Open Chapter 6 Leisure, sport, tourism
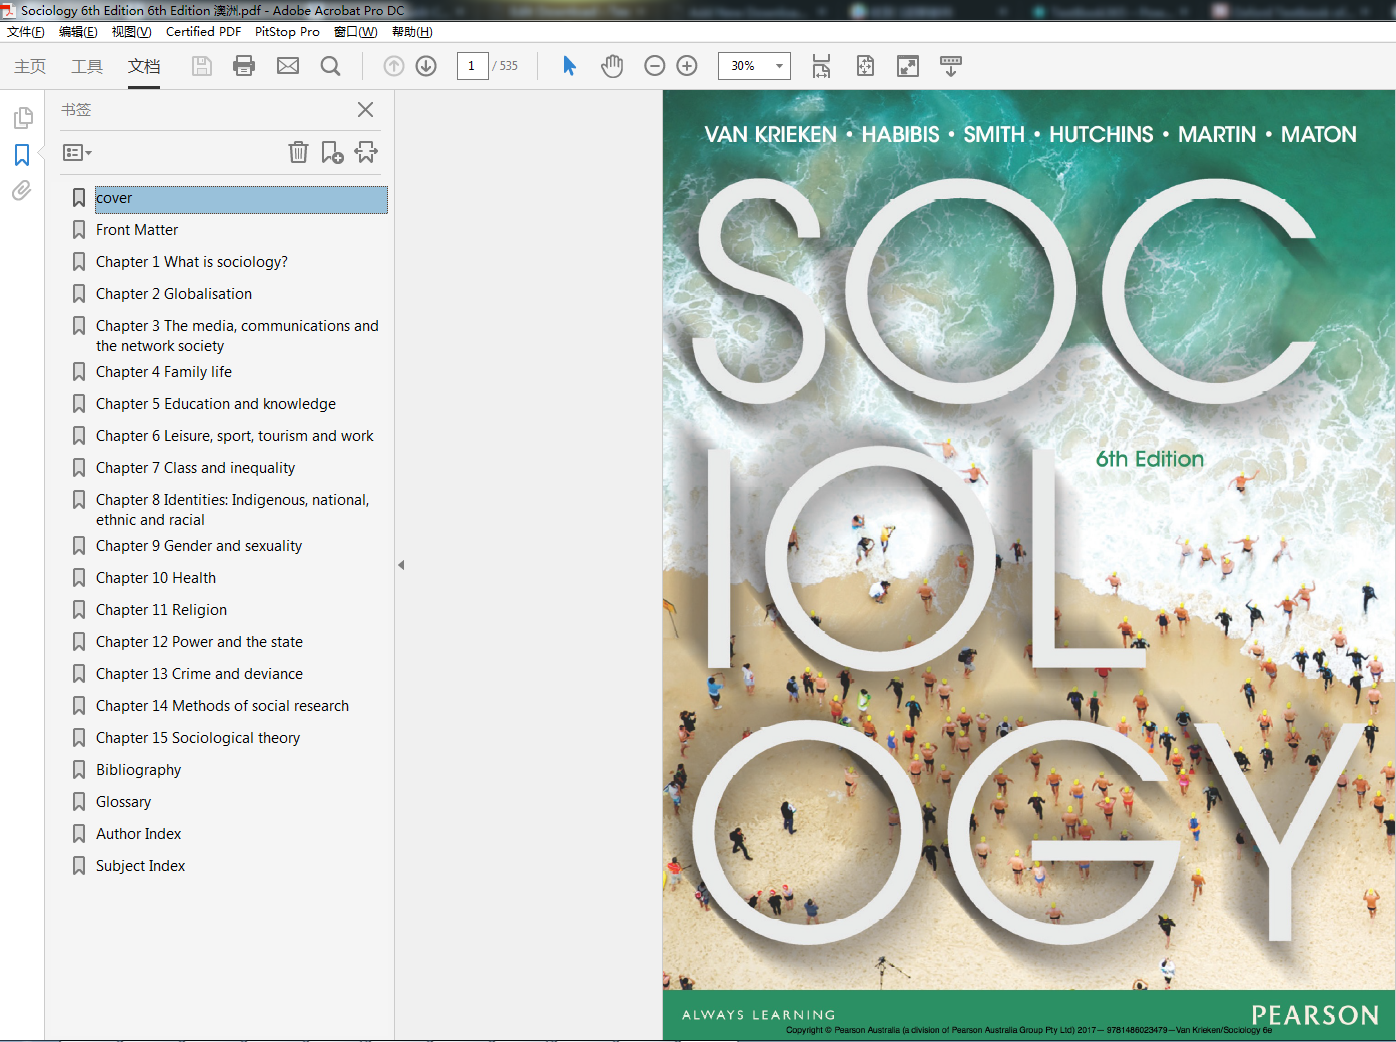 (235, 436)
